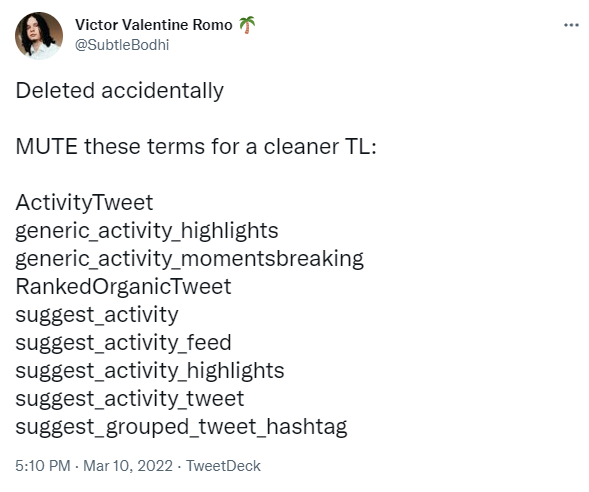Click the TweetDeck source label
Image resolution: width=589 pixels, height=492 pixels.
[x=223, y=466]
